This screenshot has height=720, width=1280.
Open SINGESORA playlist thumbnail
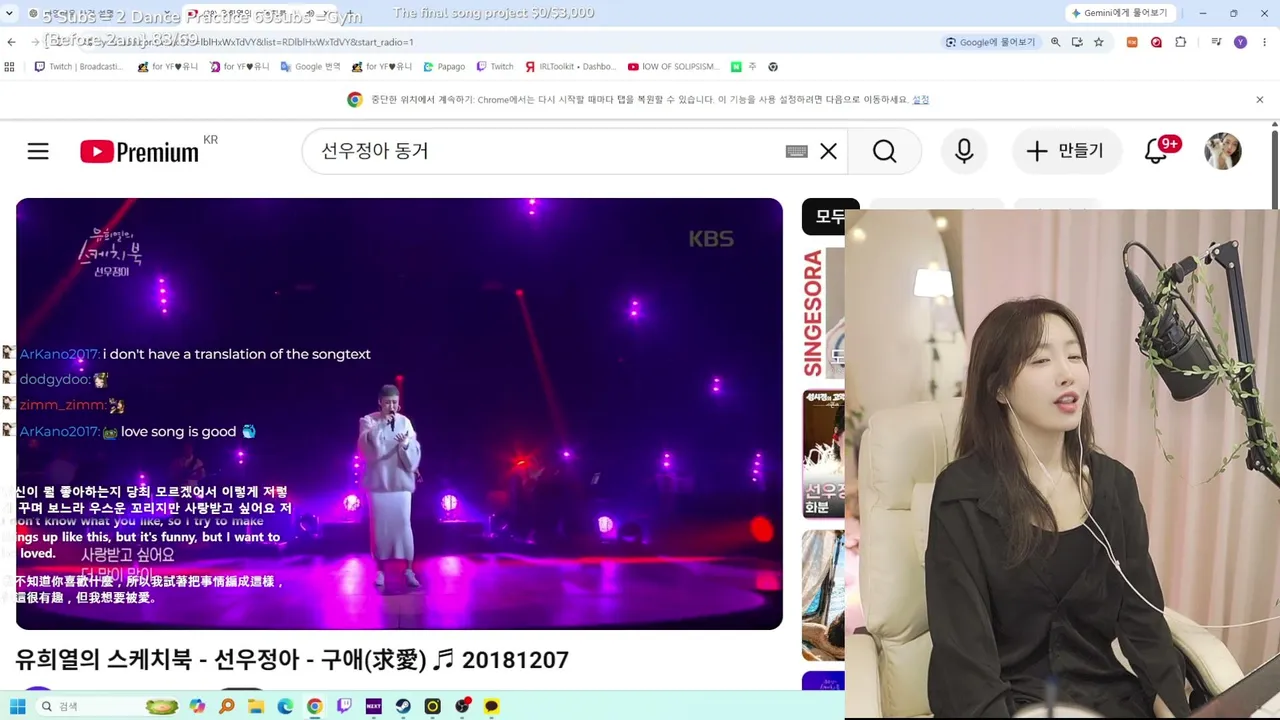(x=823, y=313)
